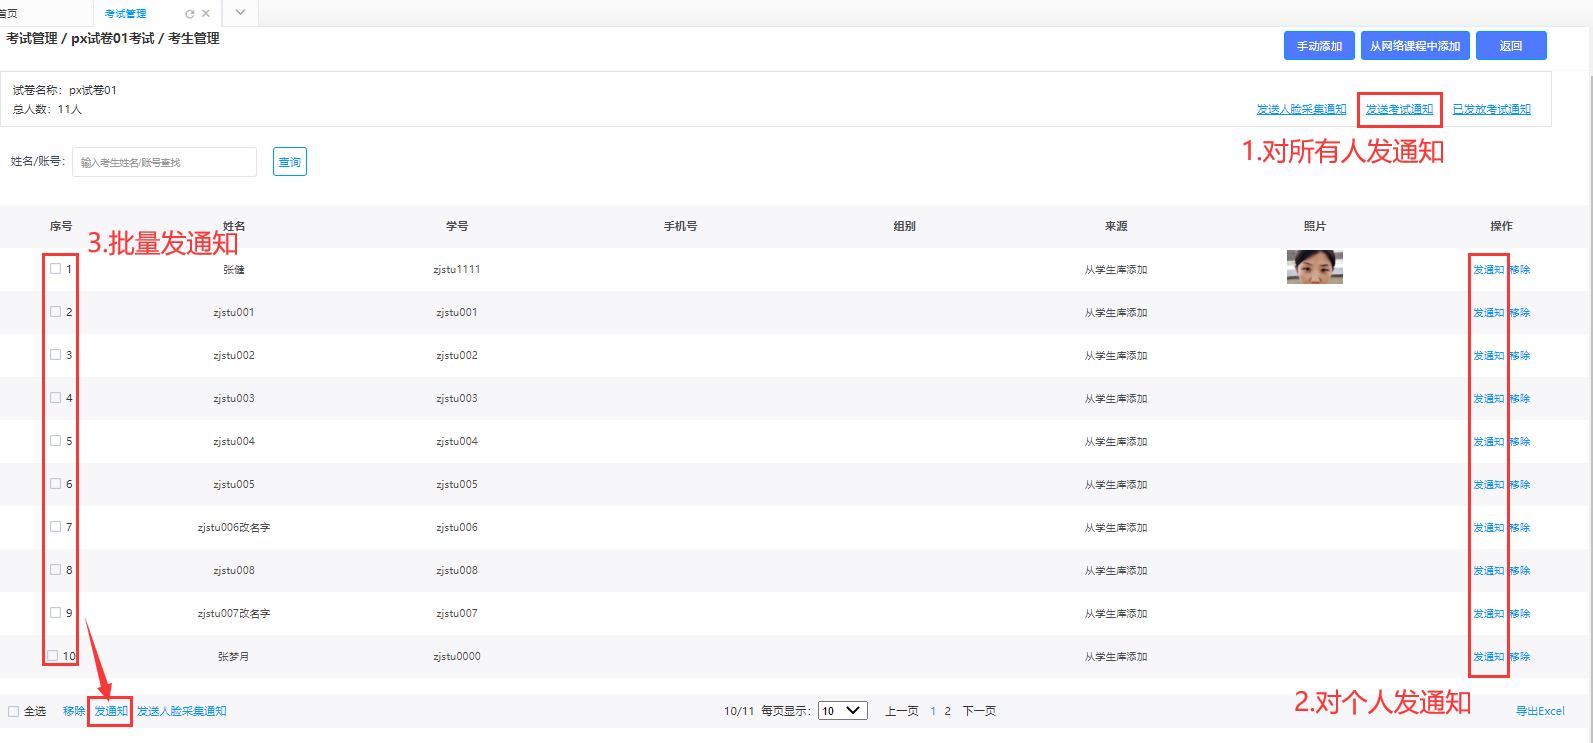Click the student ID text zjstu1111
Image resolution: width=1593 pixels, height=743 pixels.
tap(457, 269)
